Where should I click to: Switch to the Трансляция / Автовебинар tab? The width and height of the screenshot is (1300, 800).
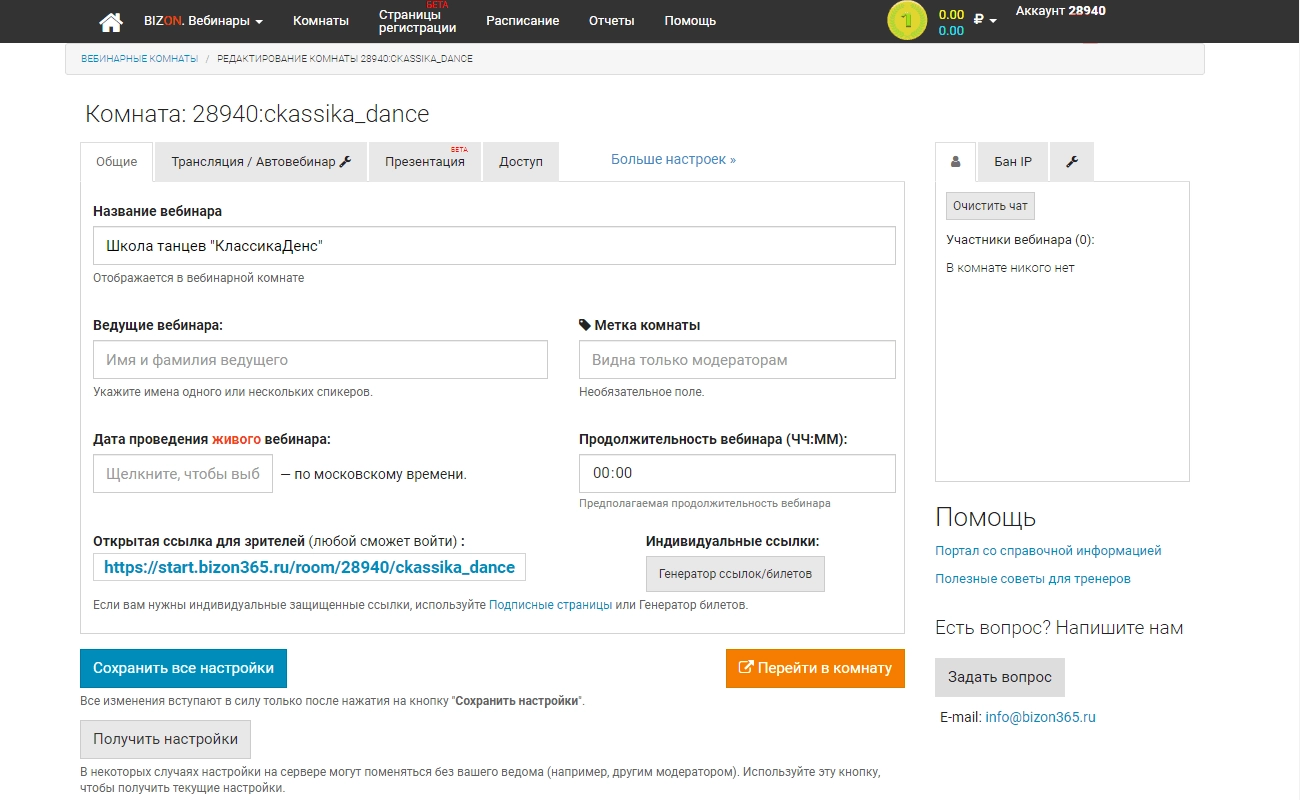pyautogui.click(x=261, y=162)
